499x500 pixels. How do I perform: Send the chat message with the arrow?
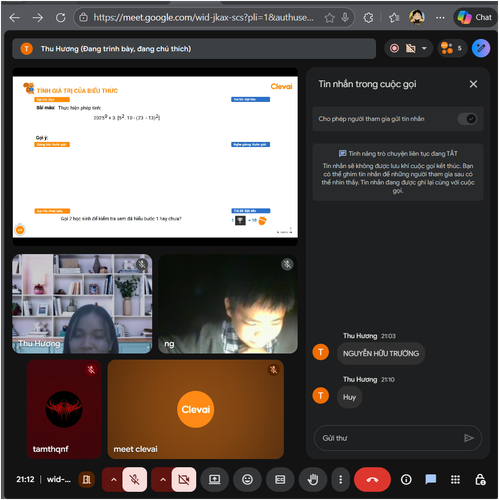point(469,438)
